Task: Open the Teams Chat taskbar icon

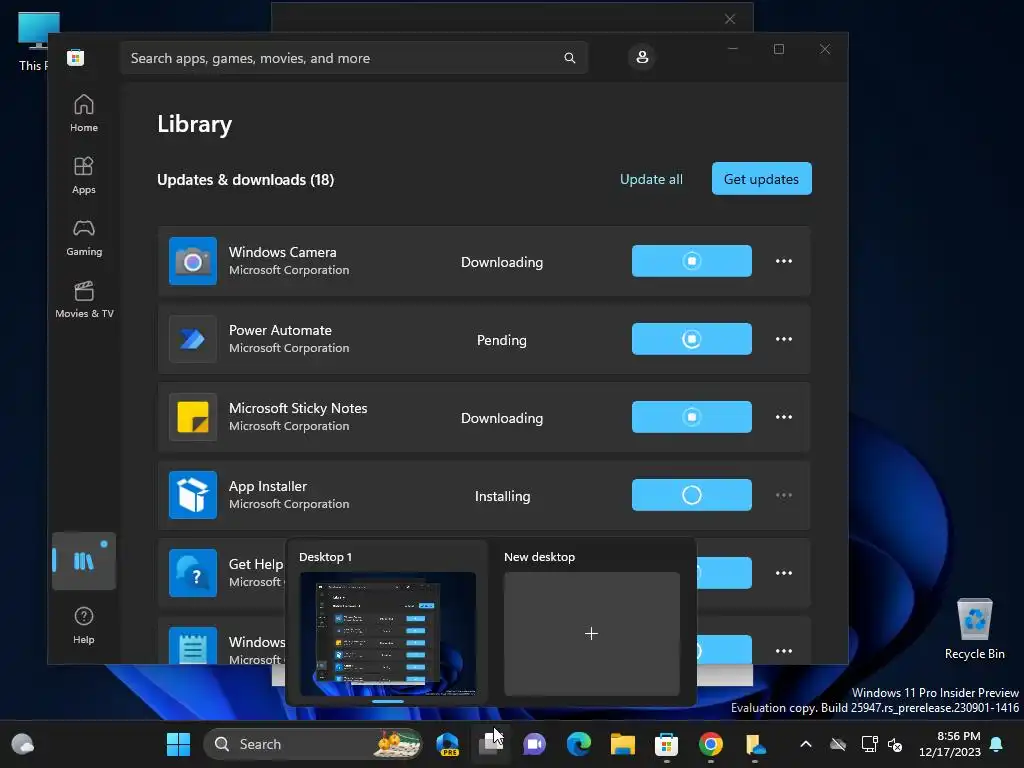Action: click(x=534, y=744)
